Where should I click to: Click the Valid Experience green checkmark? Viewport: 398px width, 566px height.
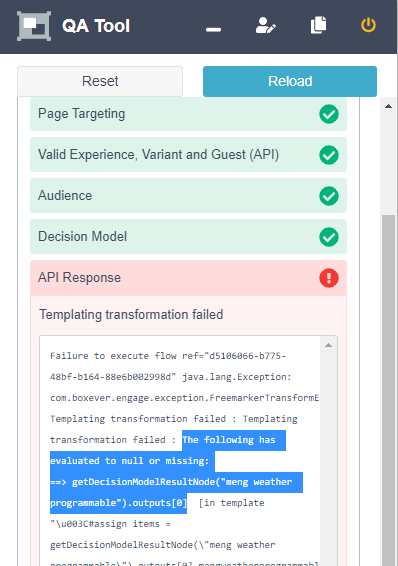(329, 155)
